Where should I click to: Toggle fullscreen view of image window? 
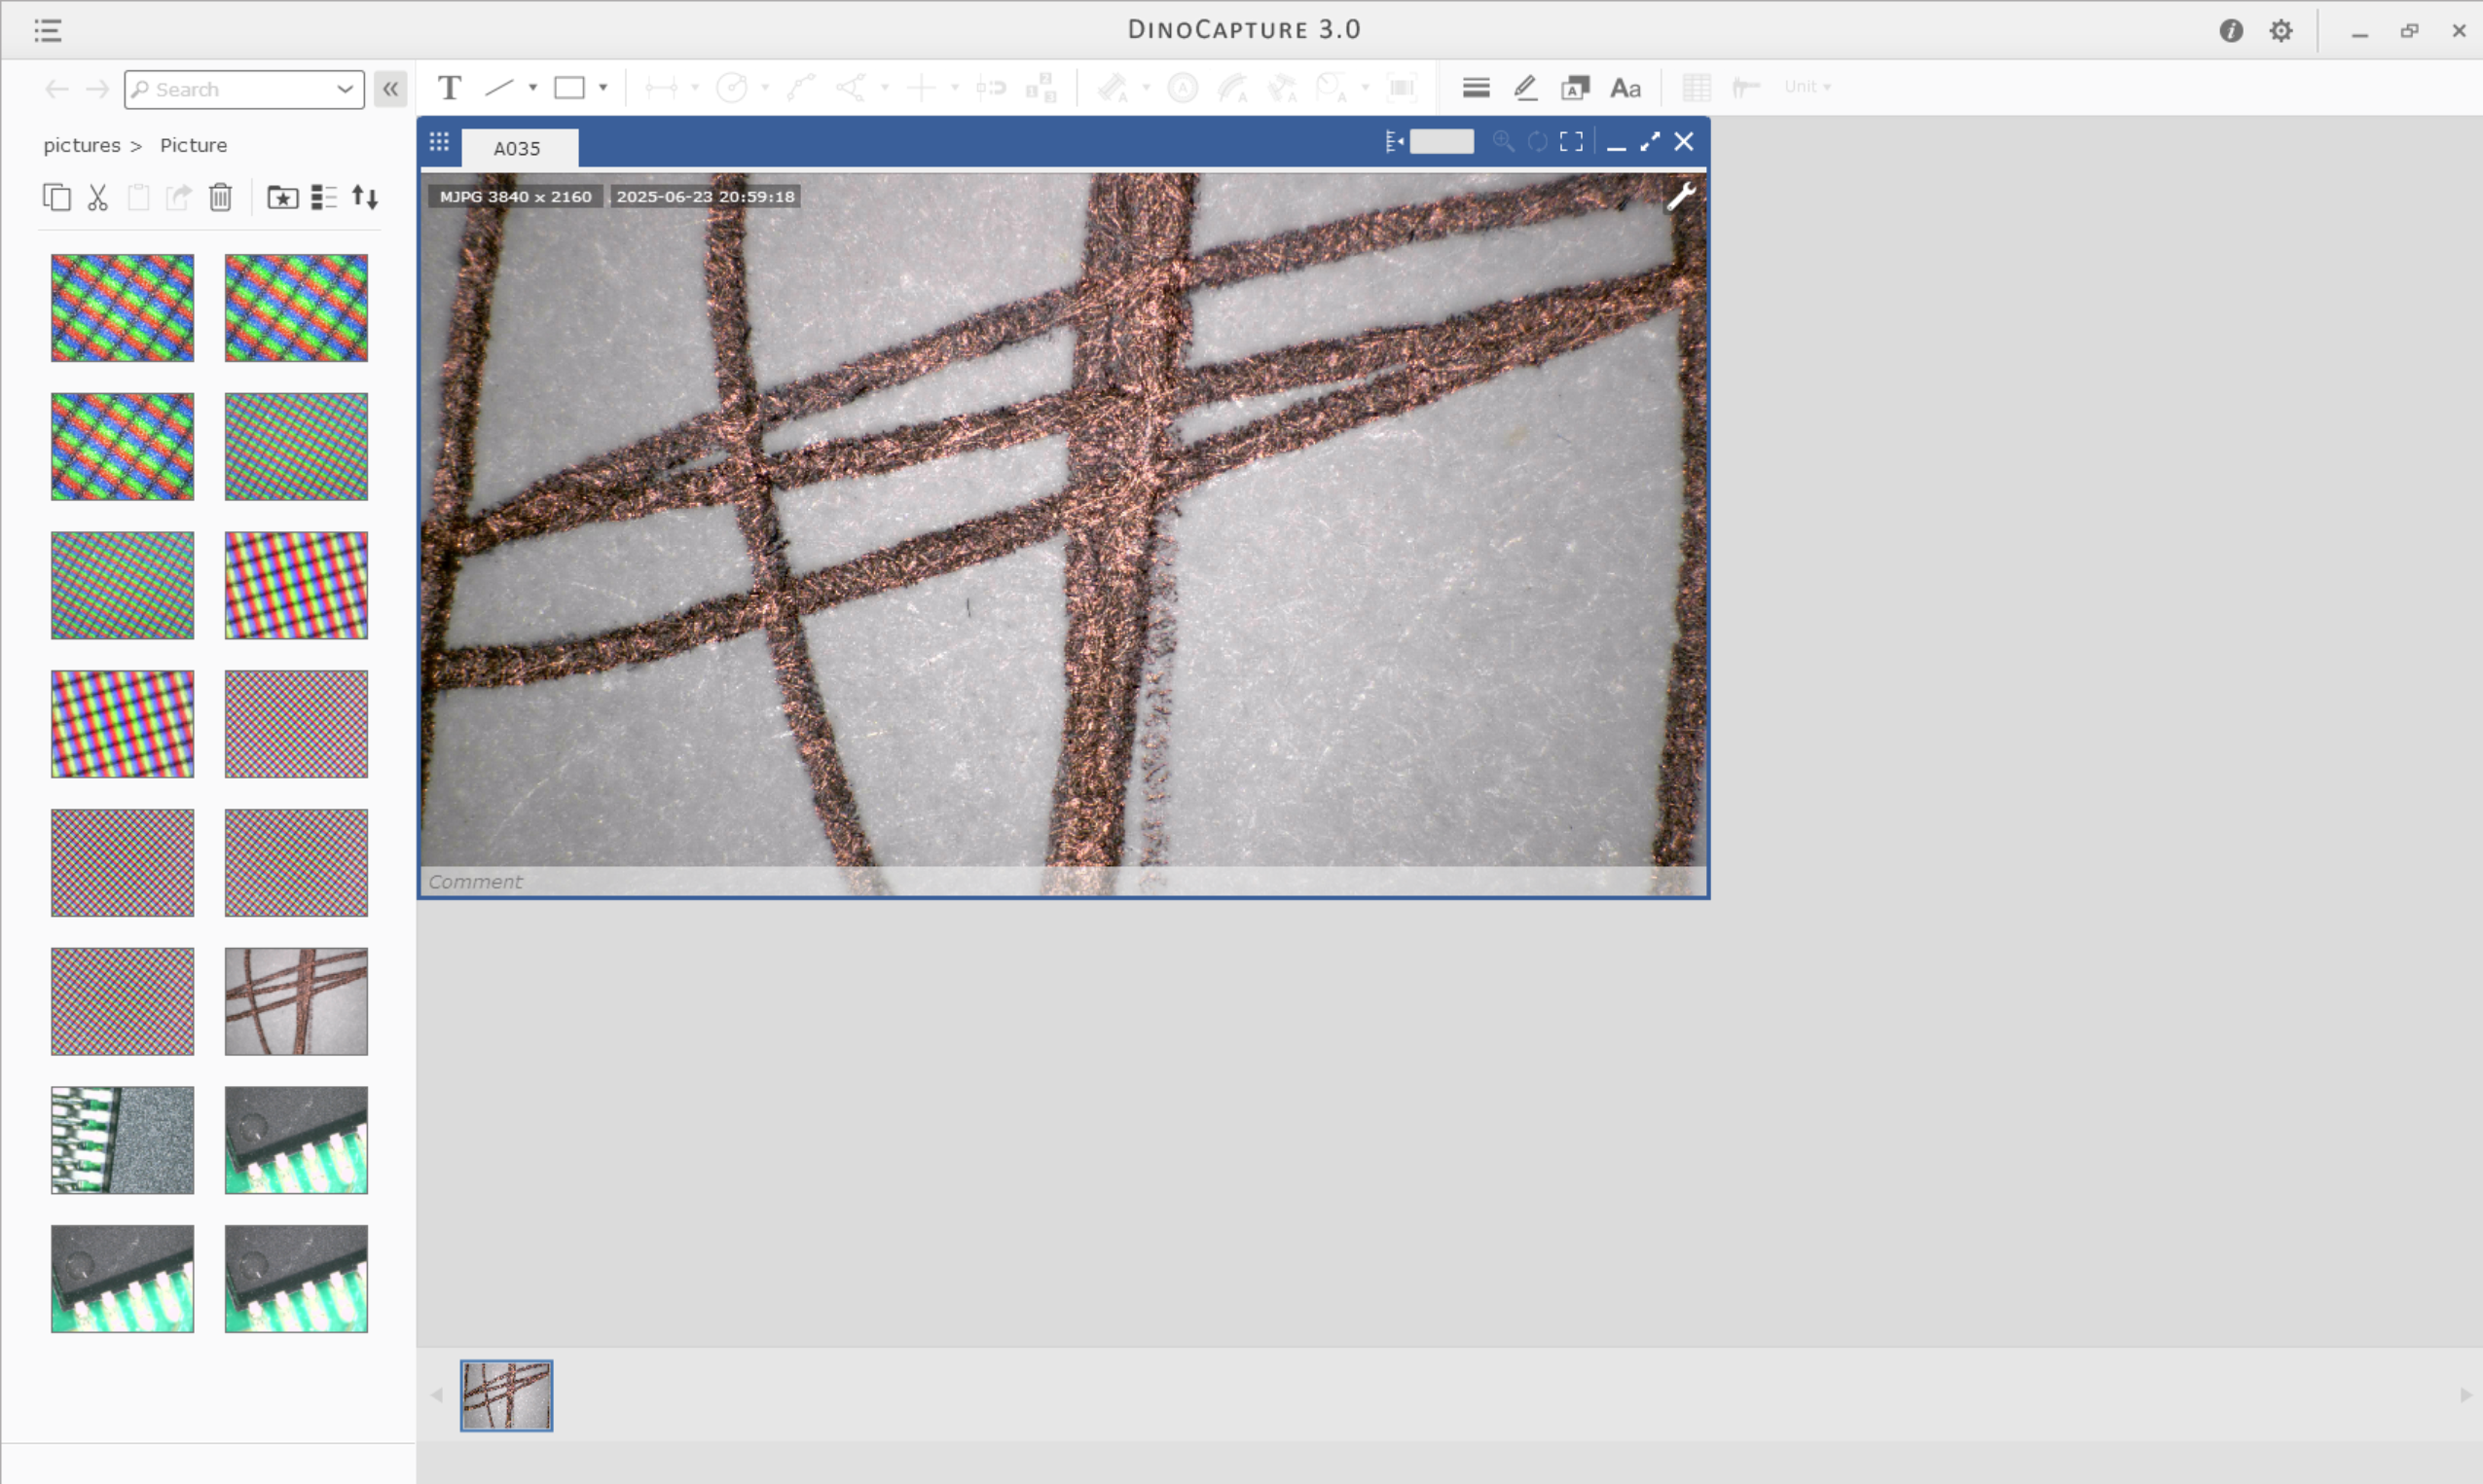(1571, 142)
